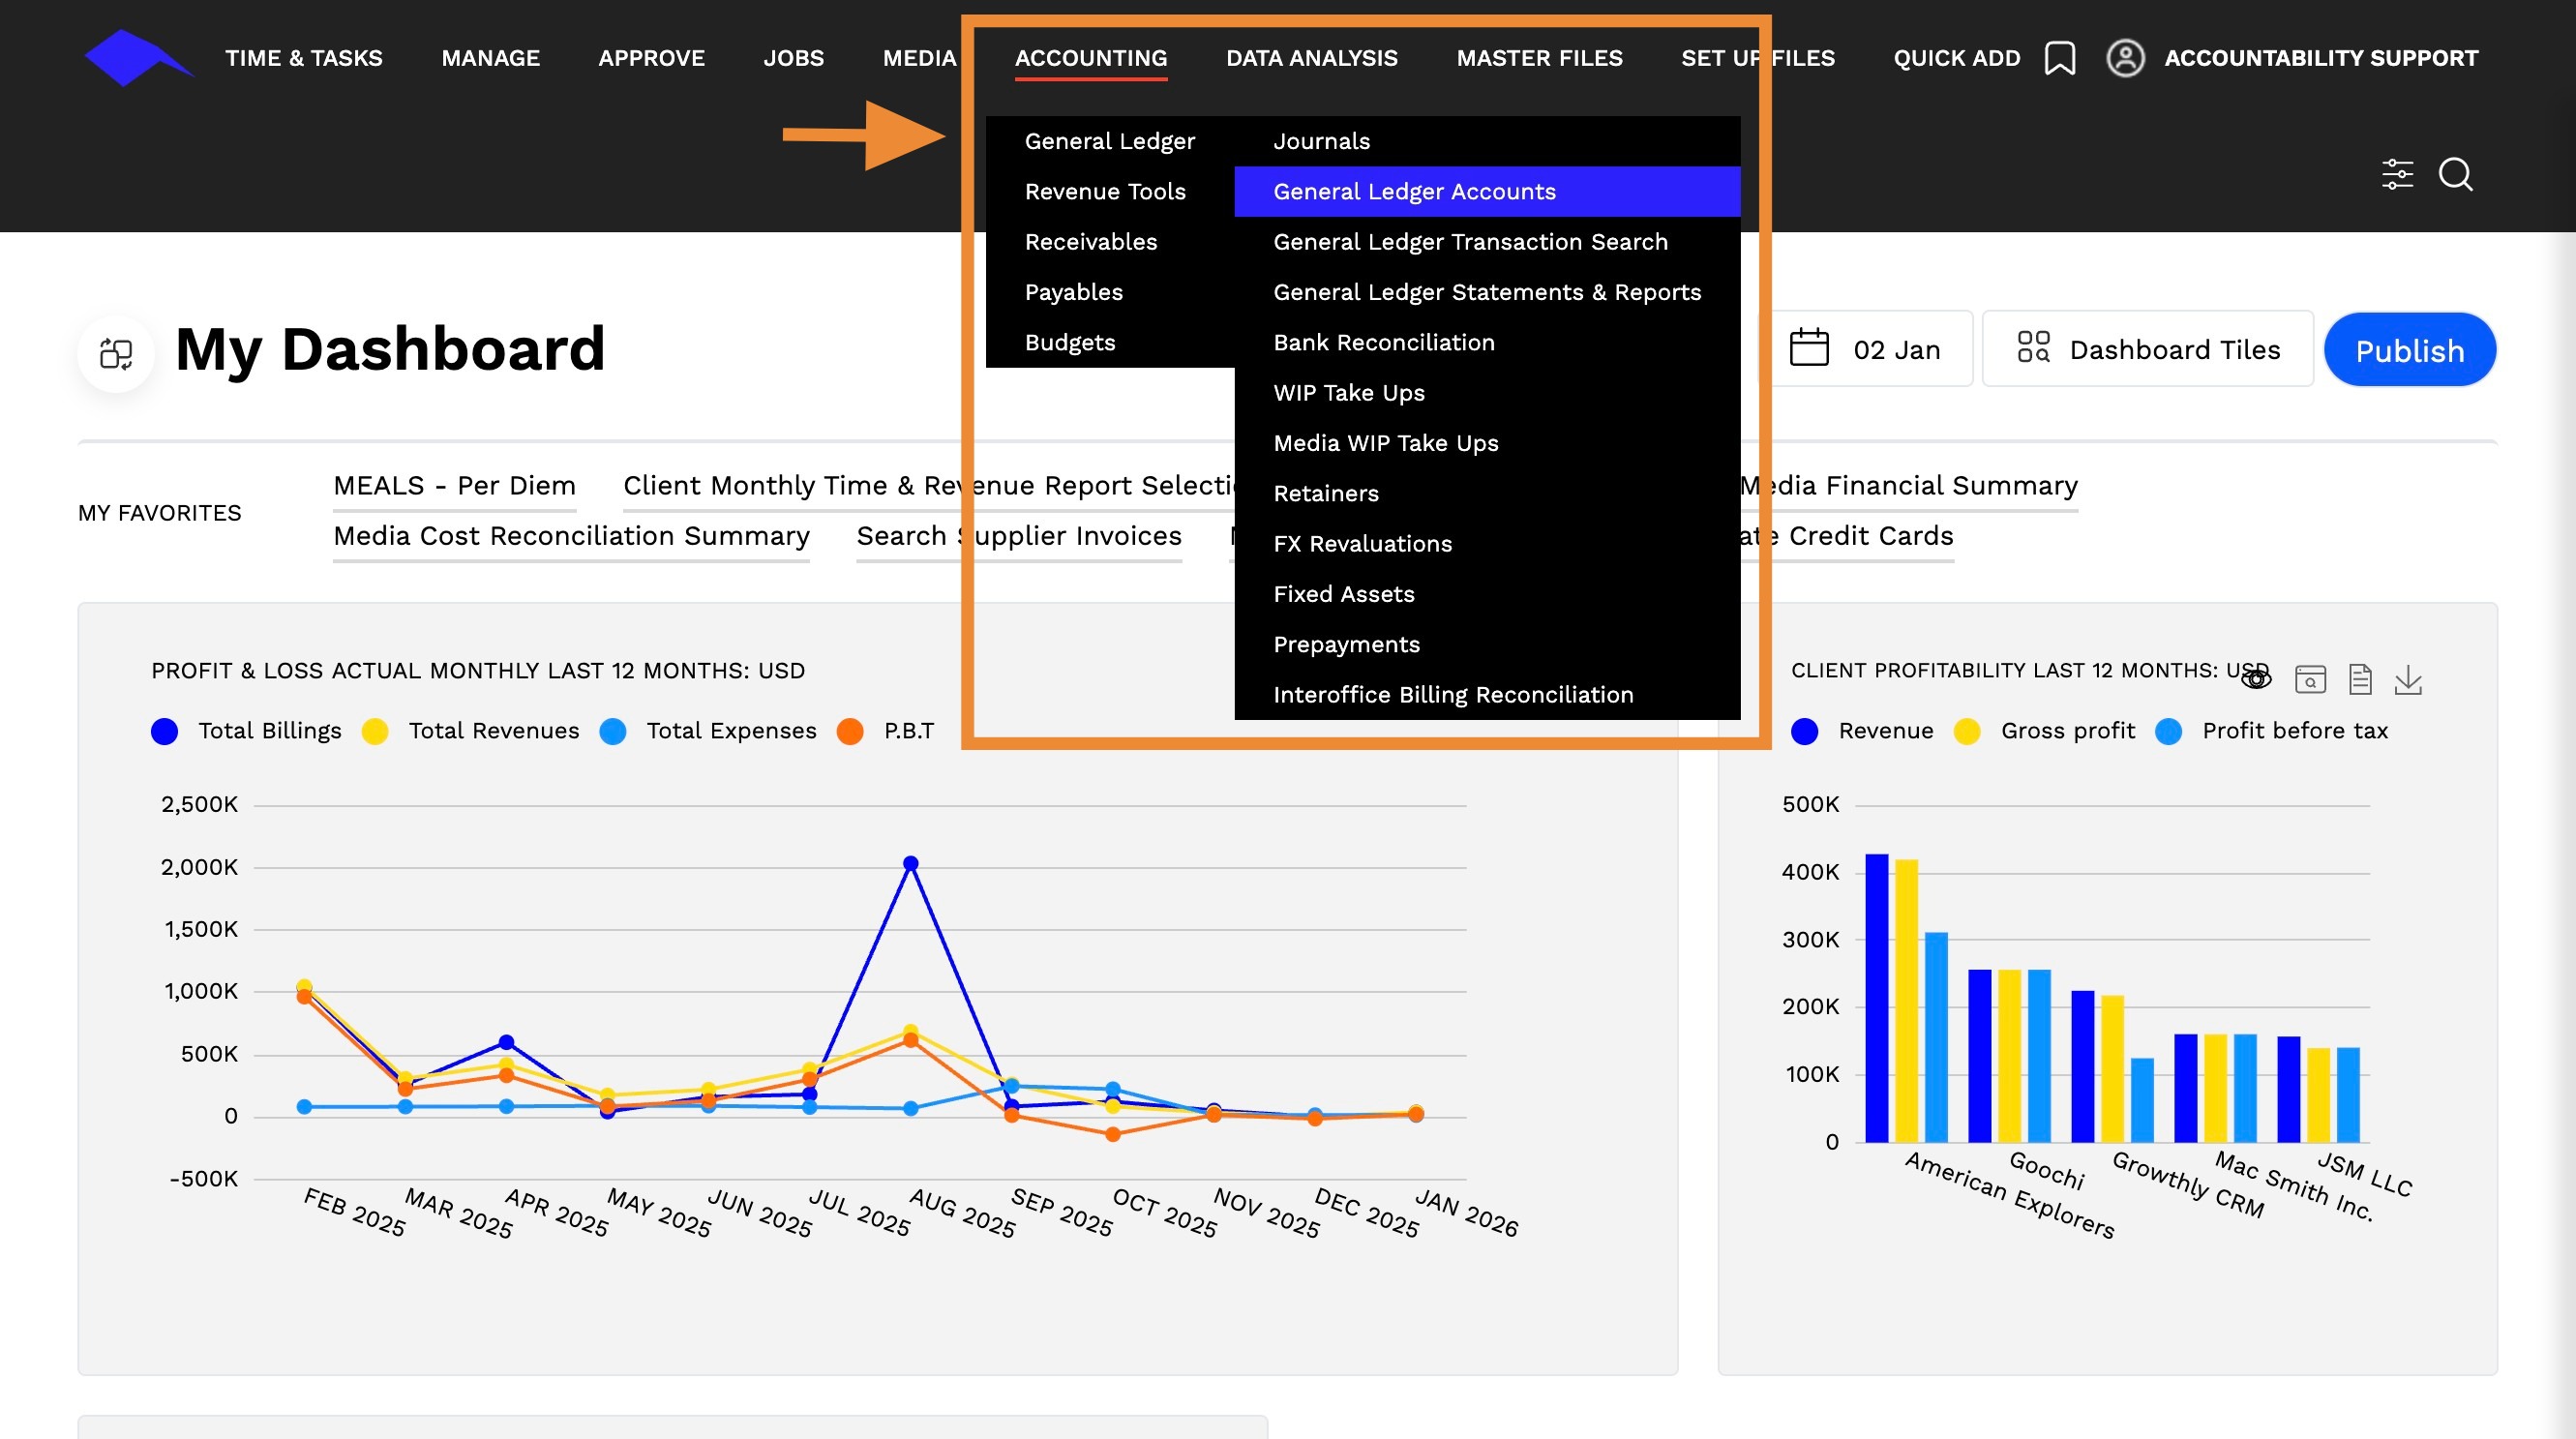Open the 02 Jan date picker
Screen dimensions: 2576x1439
pos(1865,349)
